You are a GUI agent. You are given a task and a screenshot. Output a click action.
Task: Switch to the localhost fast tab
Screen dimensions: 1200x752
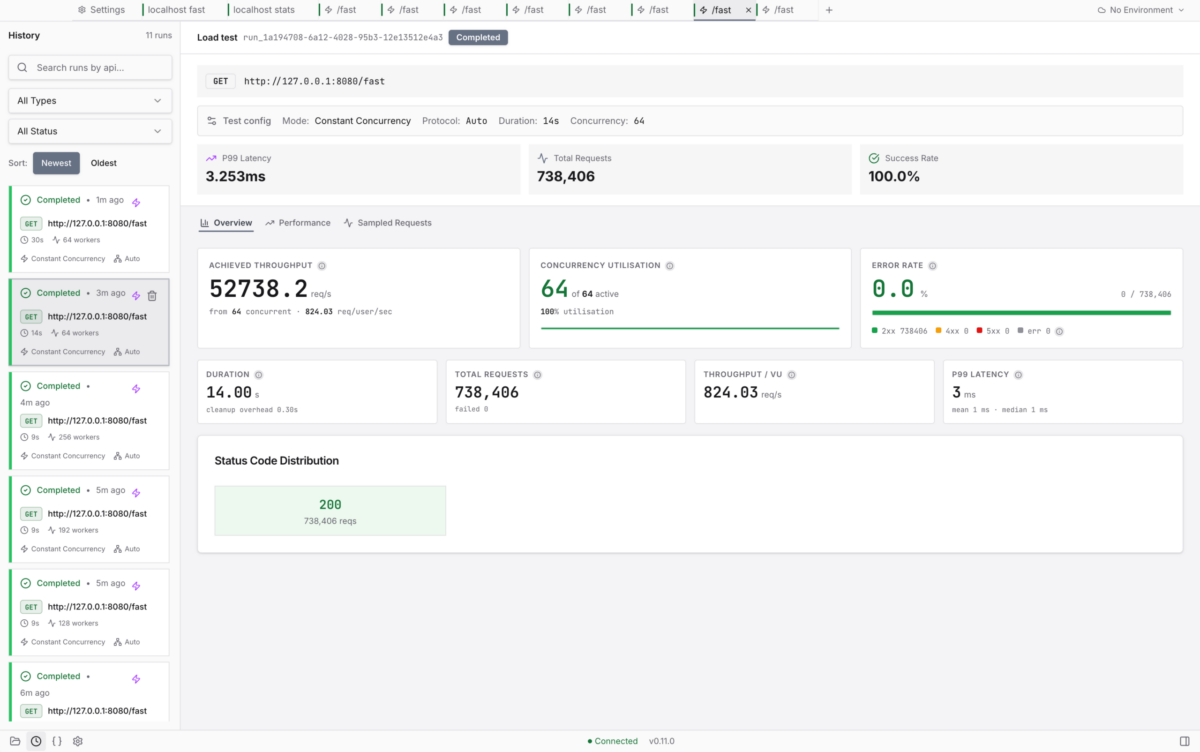(177, 10)
